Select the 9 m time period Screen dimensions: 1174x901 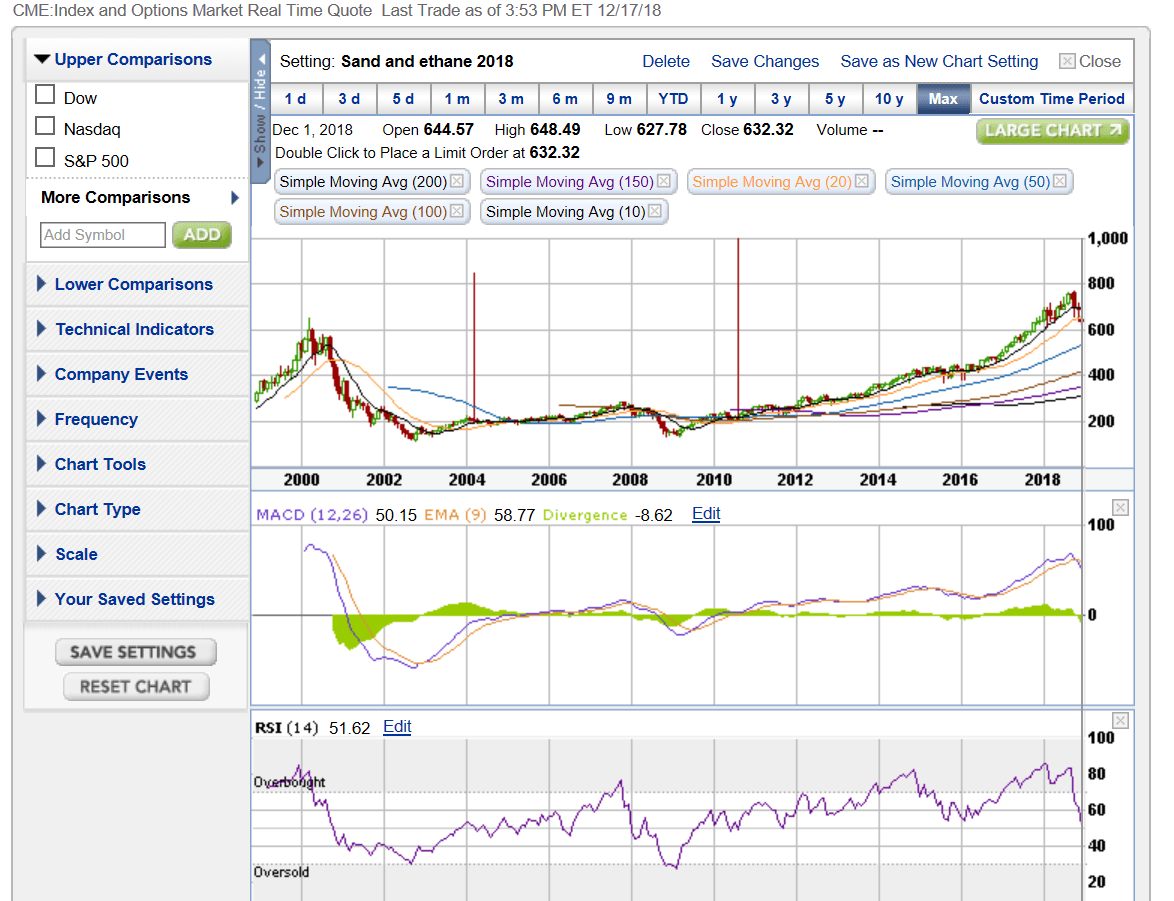(619, 99)
